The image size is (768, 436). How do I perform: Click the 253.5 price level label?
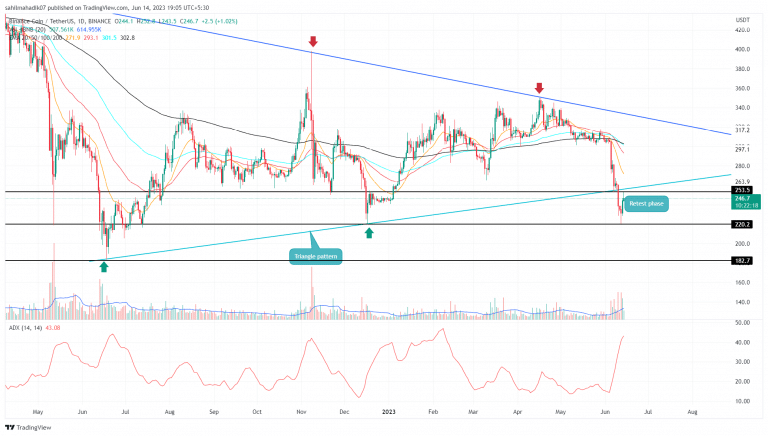click(742, 190)
